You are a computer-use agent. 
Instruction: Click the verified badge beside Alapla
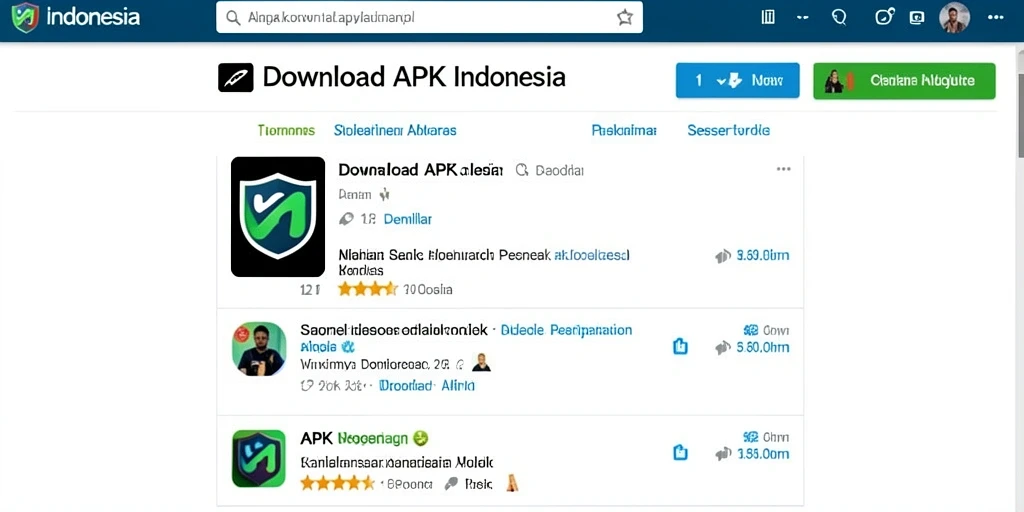pyautogui.click(x=347, y=347)
